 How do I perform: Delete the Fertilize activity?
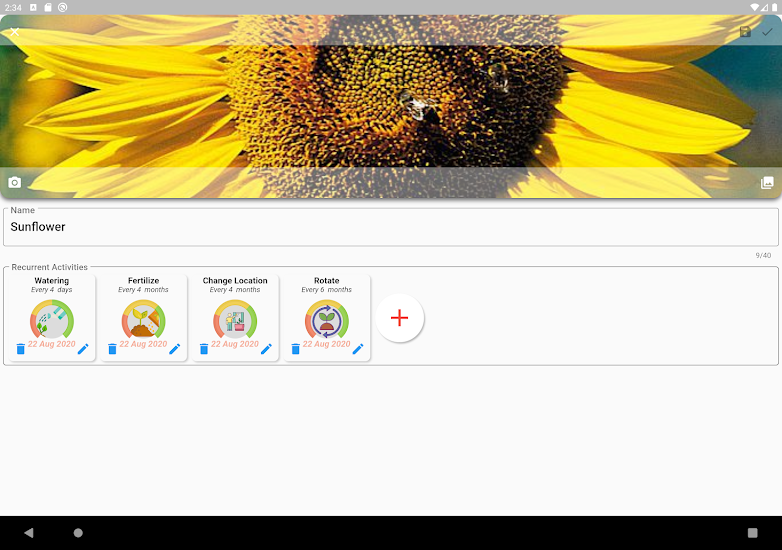[x=112, y=349]
